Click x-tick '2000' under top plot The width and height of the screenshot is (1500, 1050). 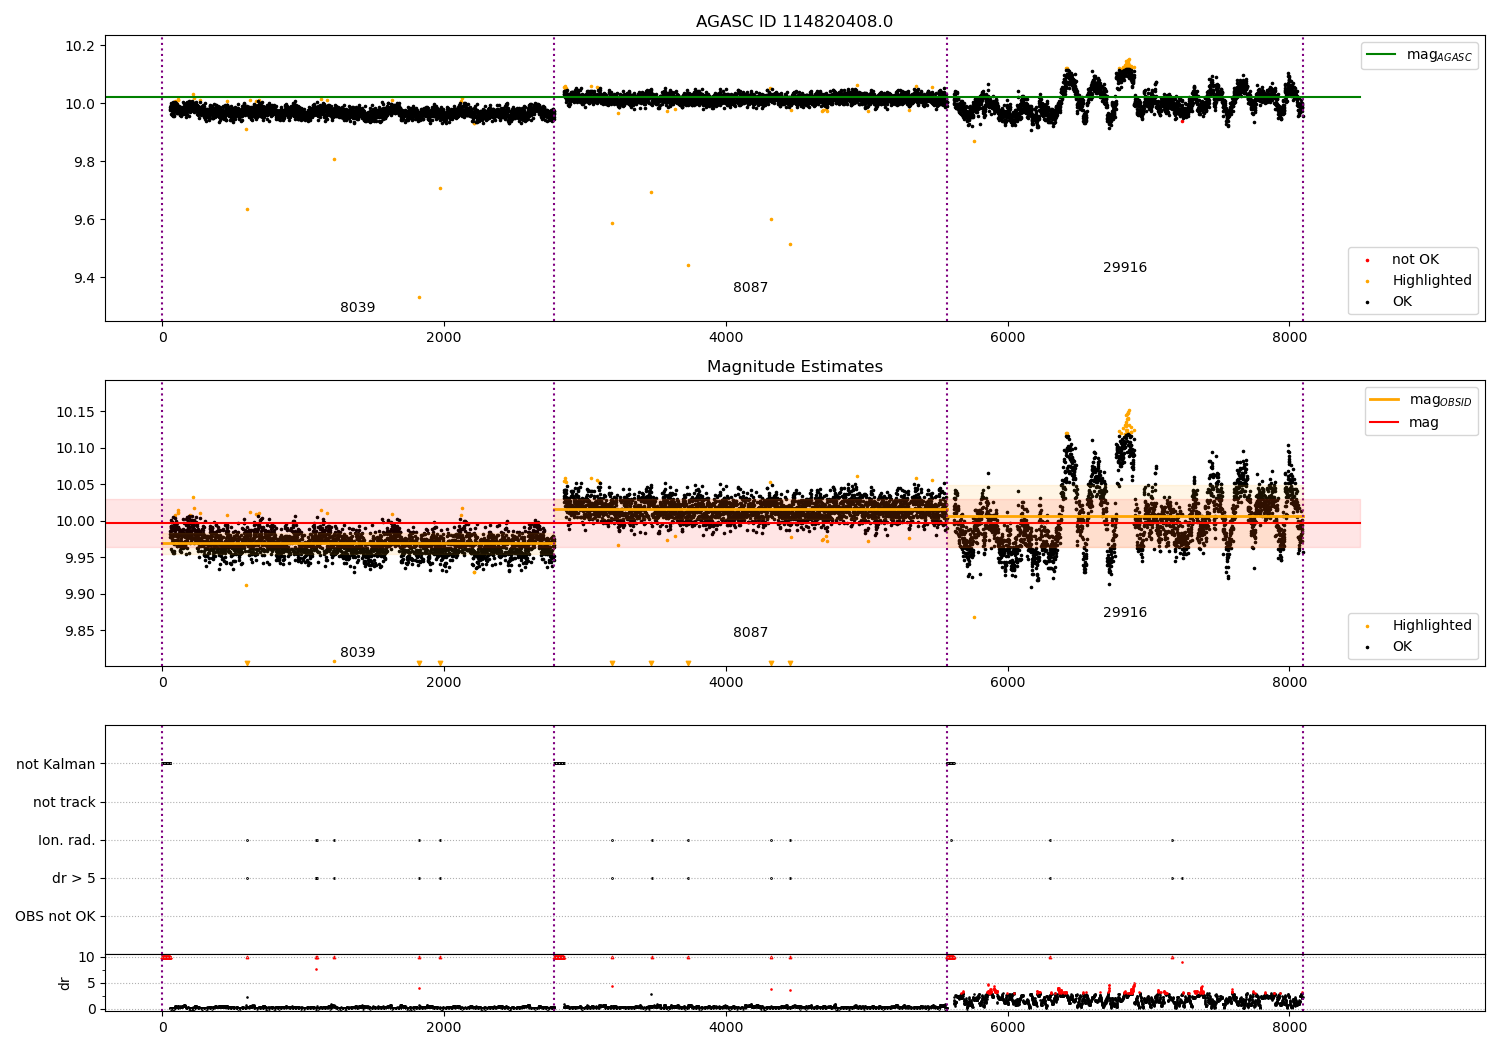[x=444, y=338]
